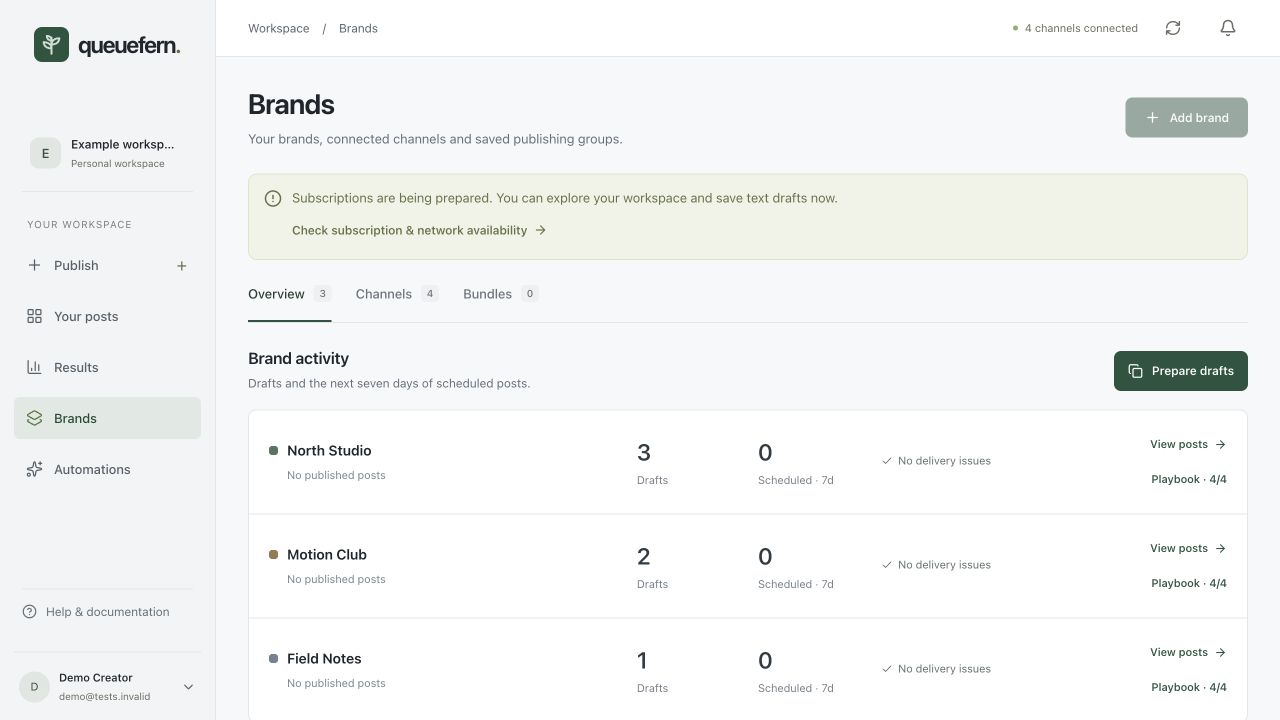Click the Field Notes color dot

[273, 659]
